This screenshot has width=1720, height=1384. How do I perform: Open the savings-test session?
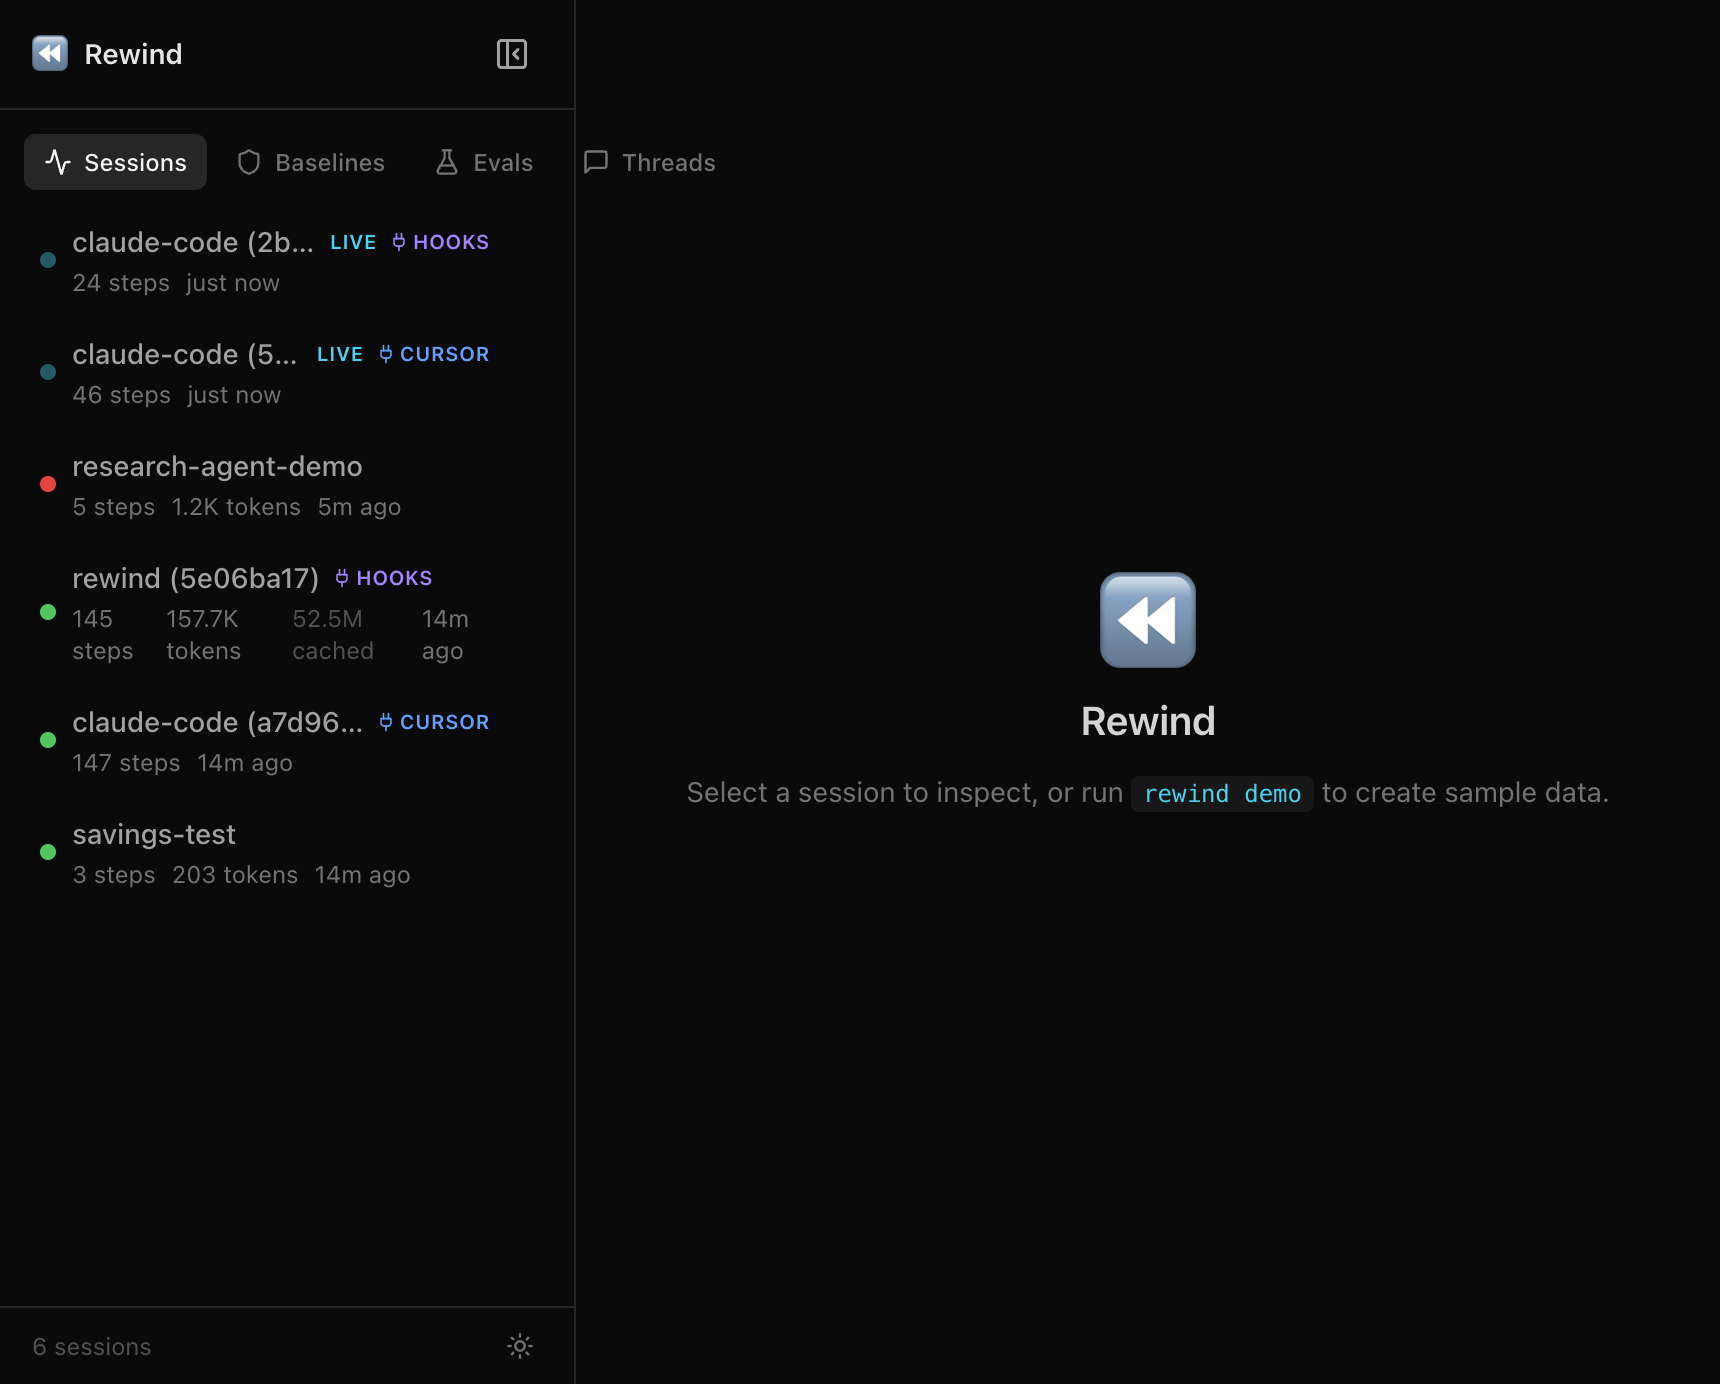[154, 835]
